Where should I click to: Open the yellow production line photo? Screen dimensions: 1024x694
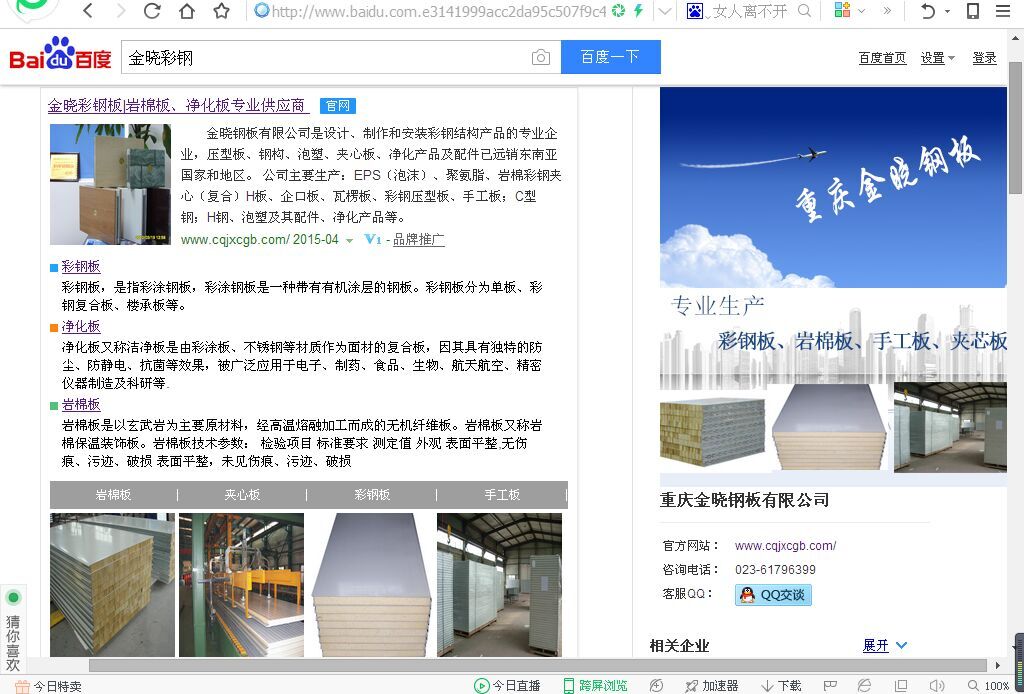click(242, 584)
